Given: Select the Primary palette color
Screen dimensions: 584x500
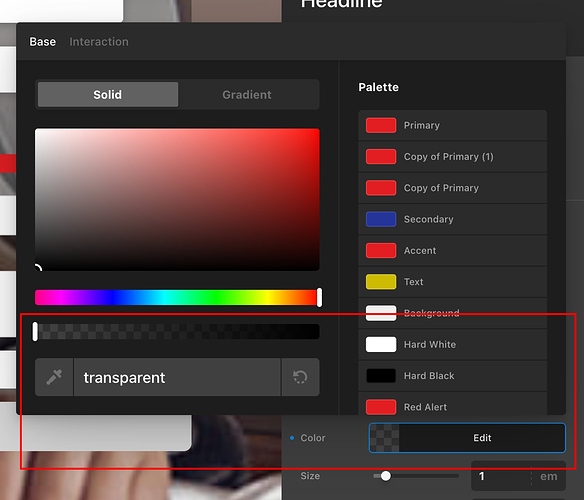Looking at the screenshot, I should click(x=452, y=125).
